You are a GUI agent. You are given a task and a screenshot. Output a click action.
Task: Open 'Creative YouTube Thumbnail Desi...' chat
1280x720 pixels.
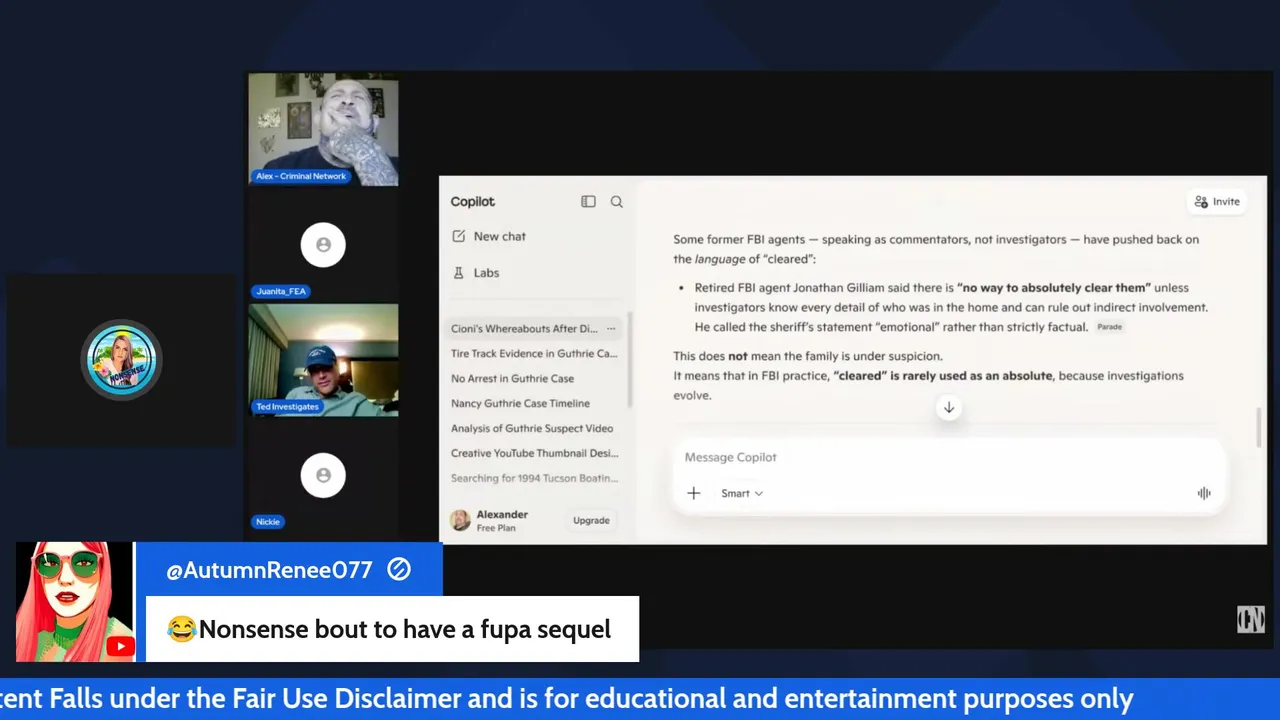(x=534, y=453)
